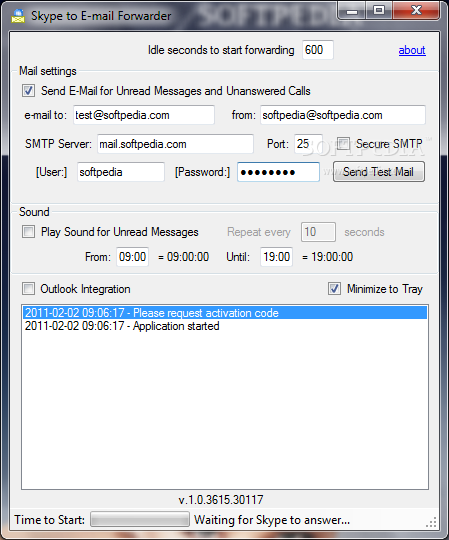
Task: Edit the Until time field 19:00
Action: (x=276, y=257)
